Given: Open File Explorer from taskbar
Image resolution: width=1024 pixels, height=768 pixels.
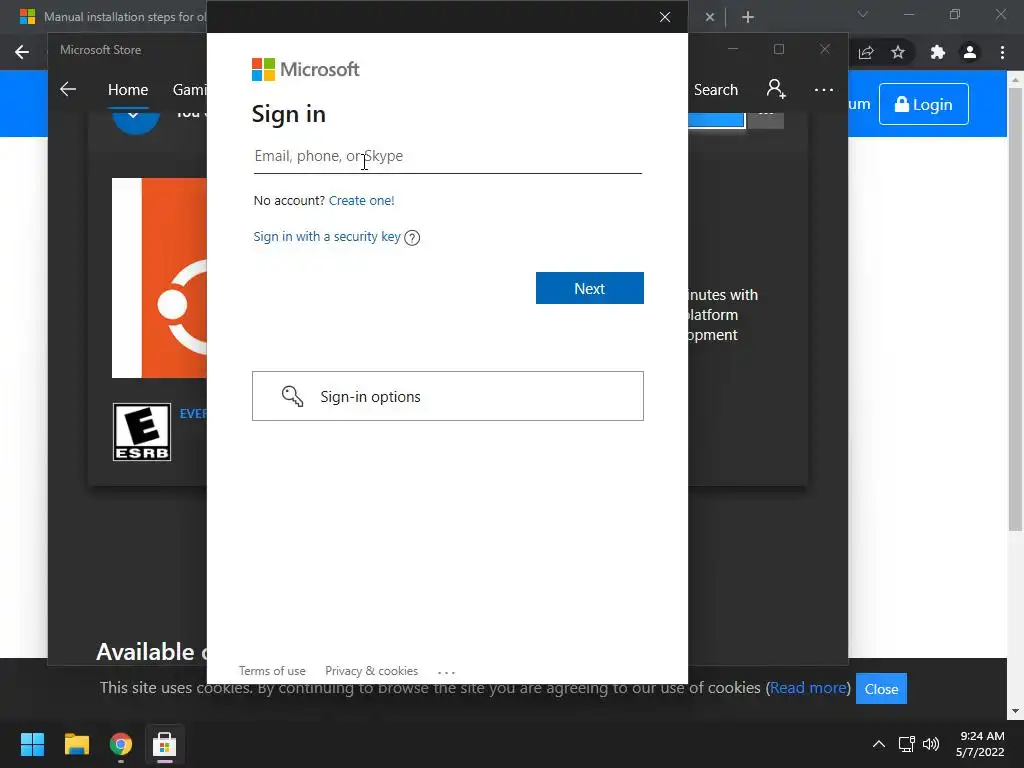Looking at the screenshot, I should tap(76, 744).
